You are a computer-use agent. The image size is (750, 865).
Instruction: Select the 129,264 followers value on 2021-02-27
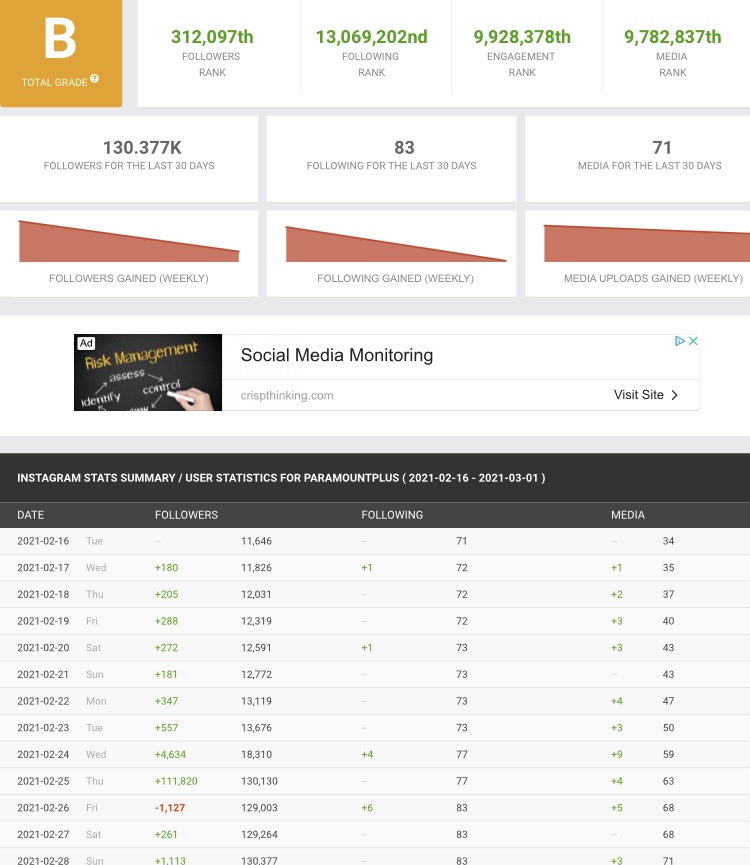pos(259,835)
